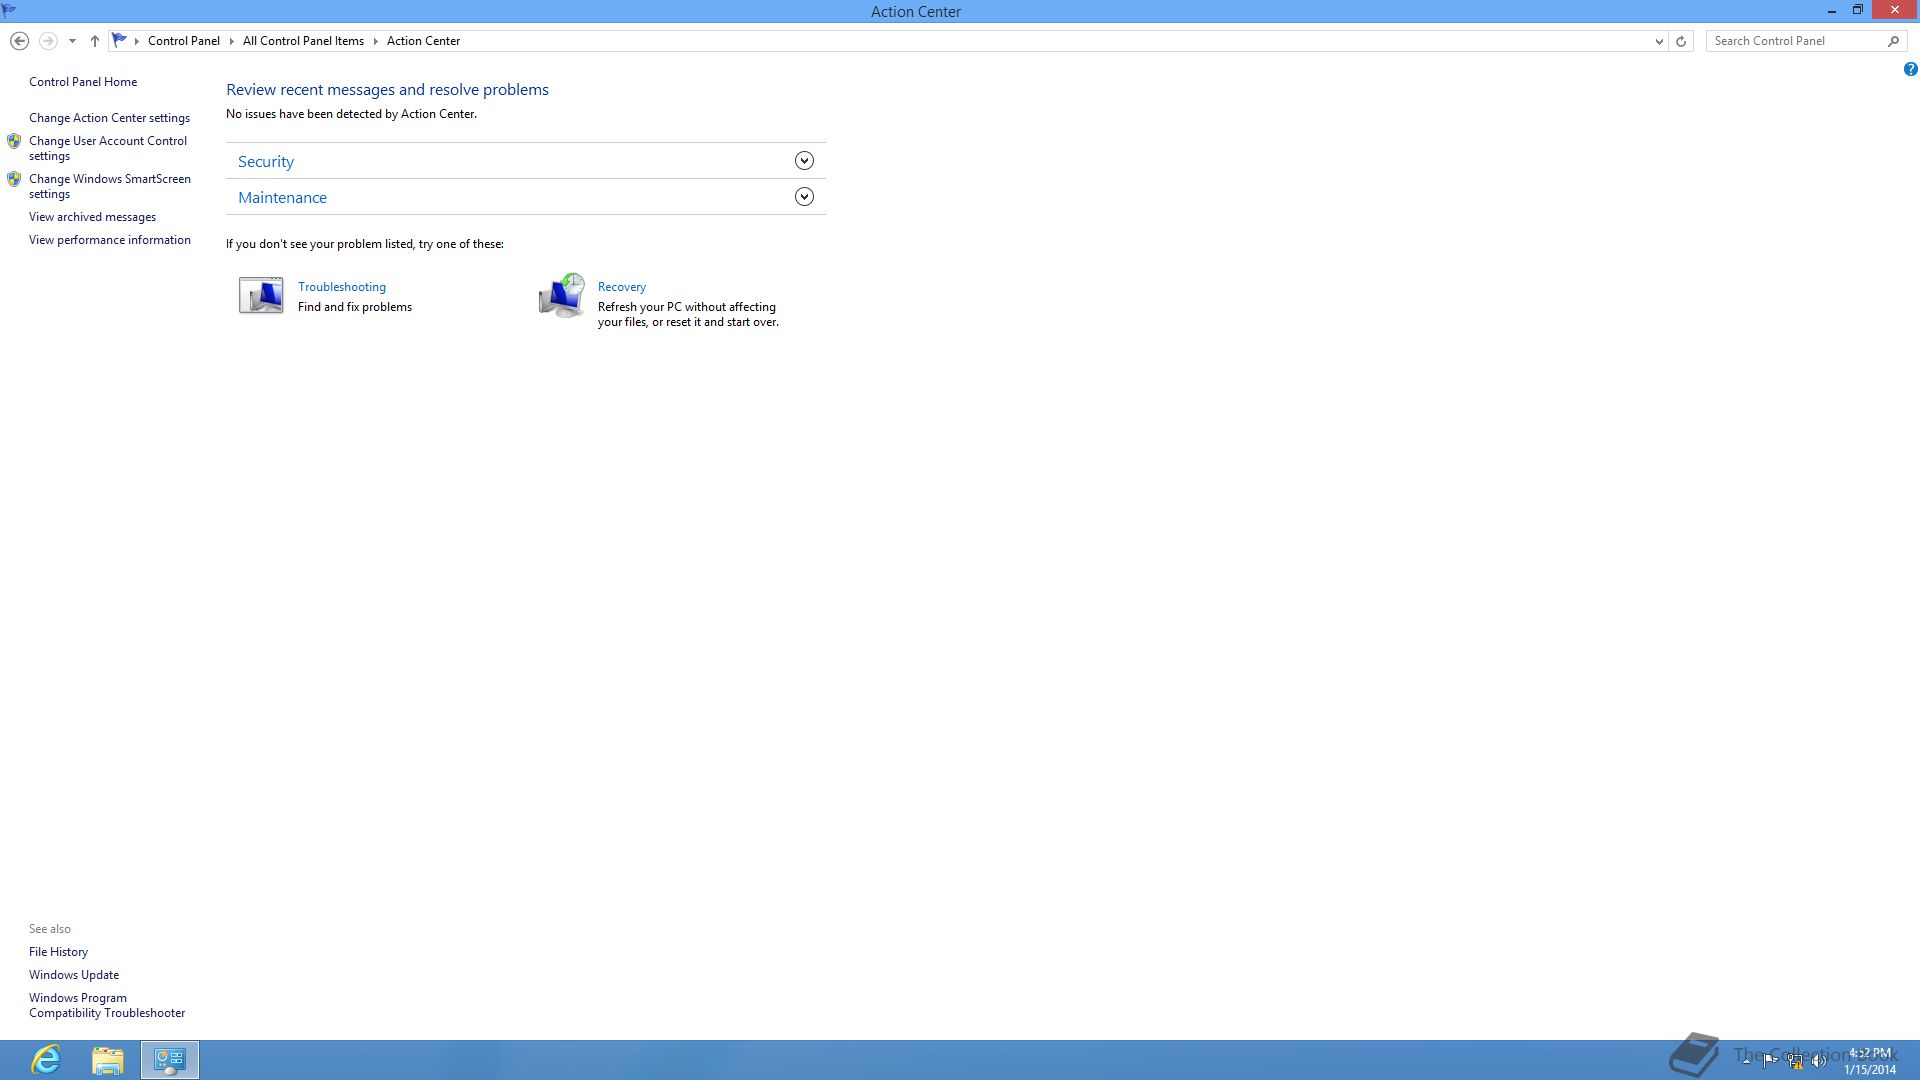Go up one level arrow
1920x1080 pixels.
point(94,41)
